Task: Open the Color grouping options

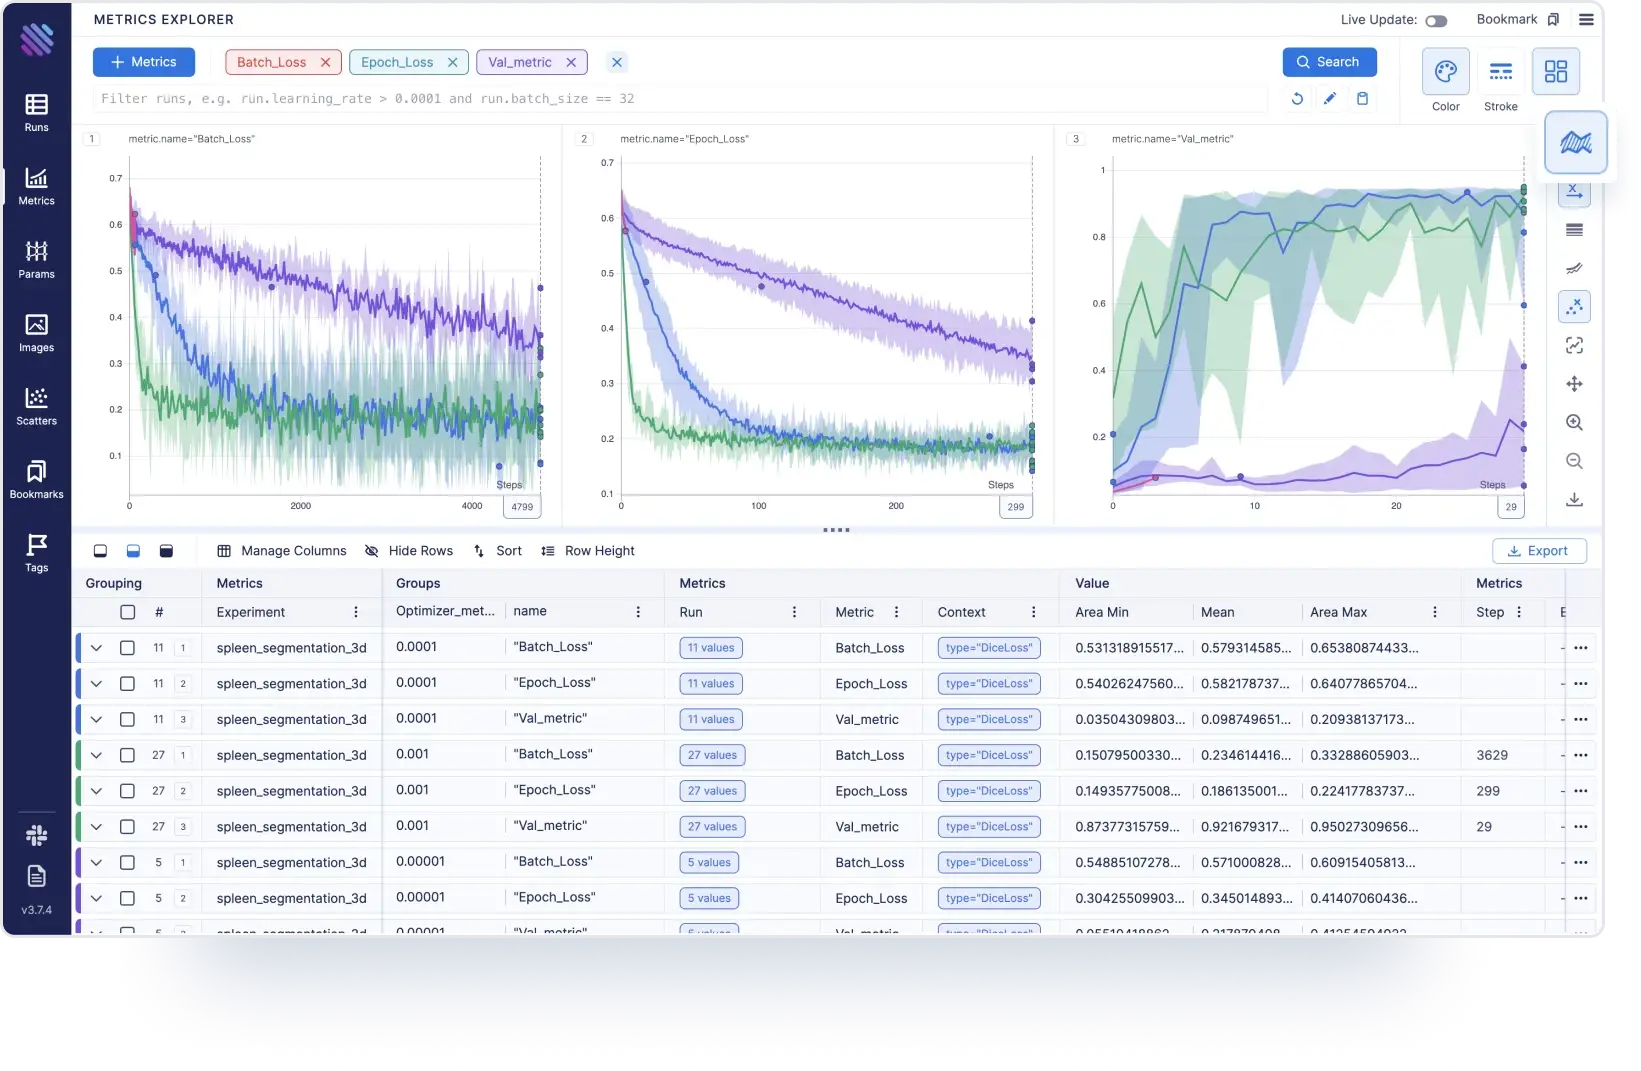Action: pyautogui.click(x=1445, y=81)
